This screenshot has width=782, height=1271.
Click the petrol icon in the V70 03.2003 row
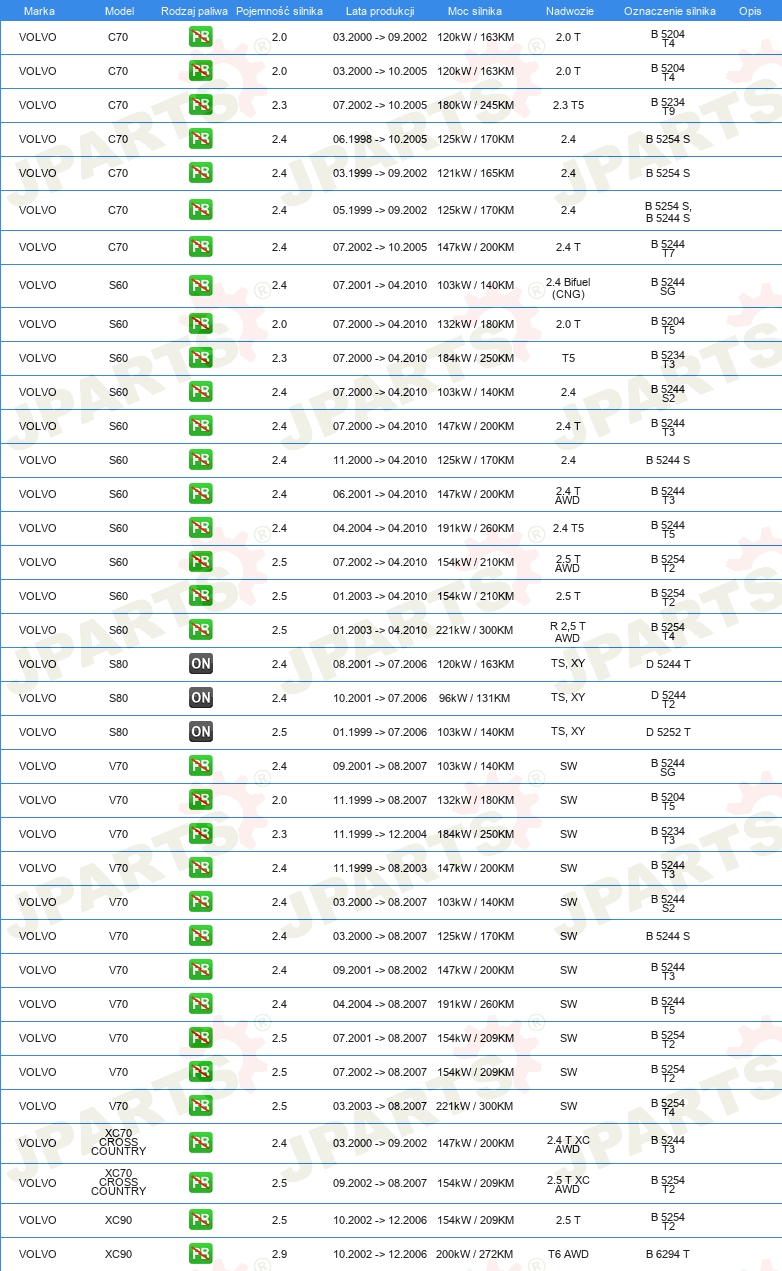click(x=201, y=1106)
